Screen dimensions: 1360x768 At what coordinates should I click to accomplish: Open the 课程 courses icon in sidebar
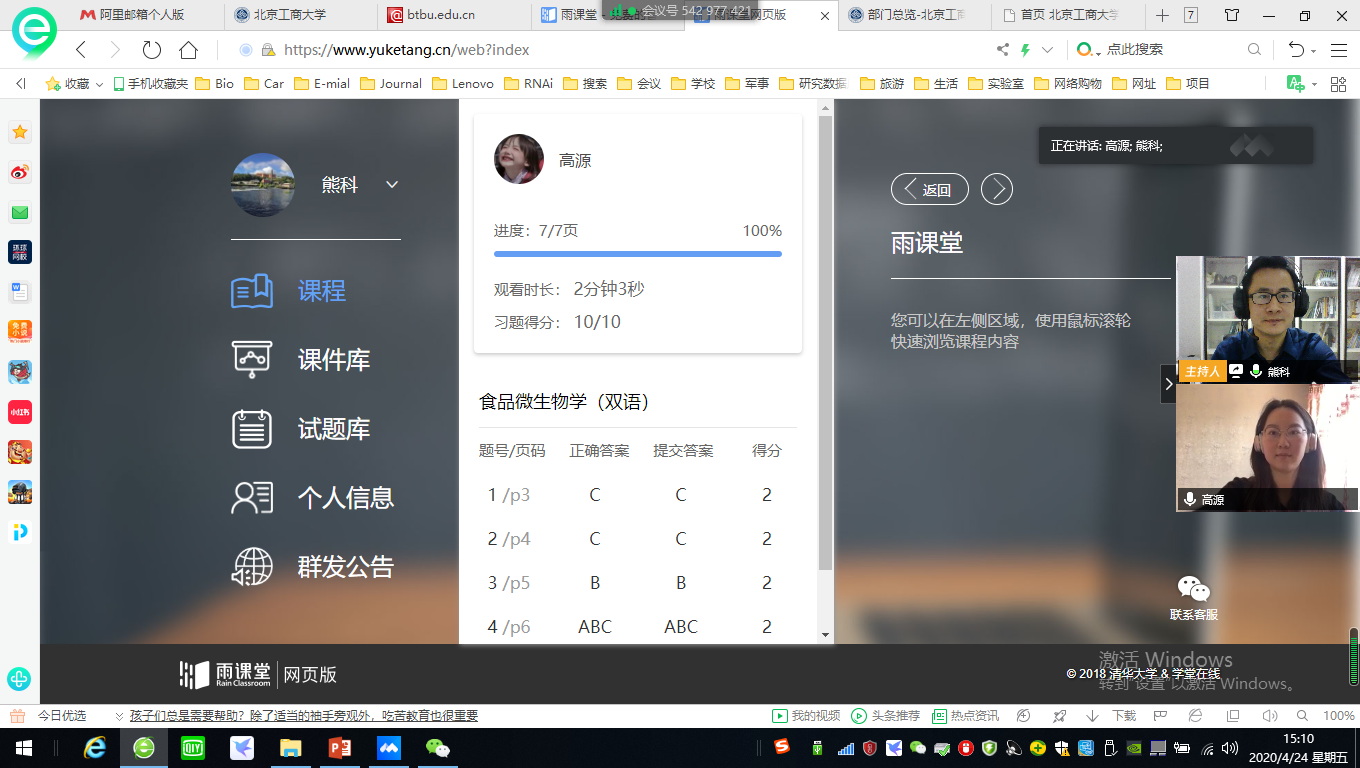tap(252, 291)
